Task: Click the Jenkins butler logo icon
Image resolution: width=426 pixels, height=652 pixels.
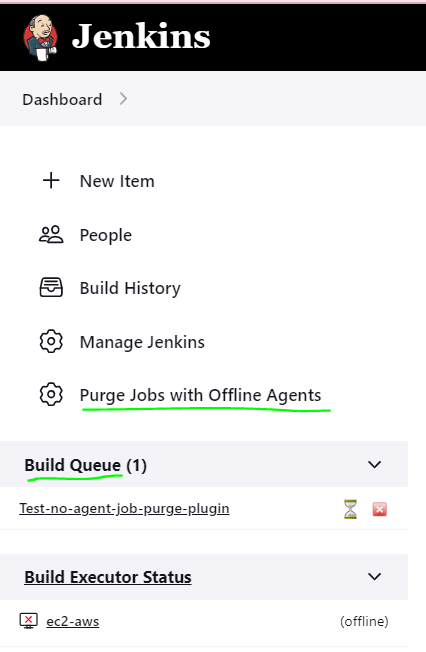Action: point(40,38)
